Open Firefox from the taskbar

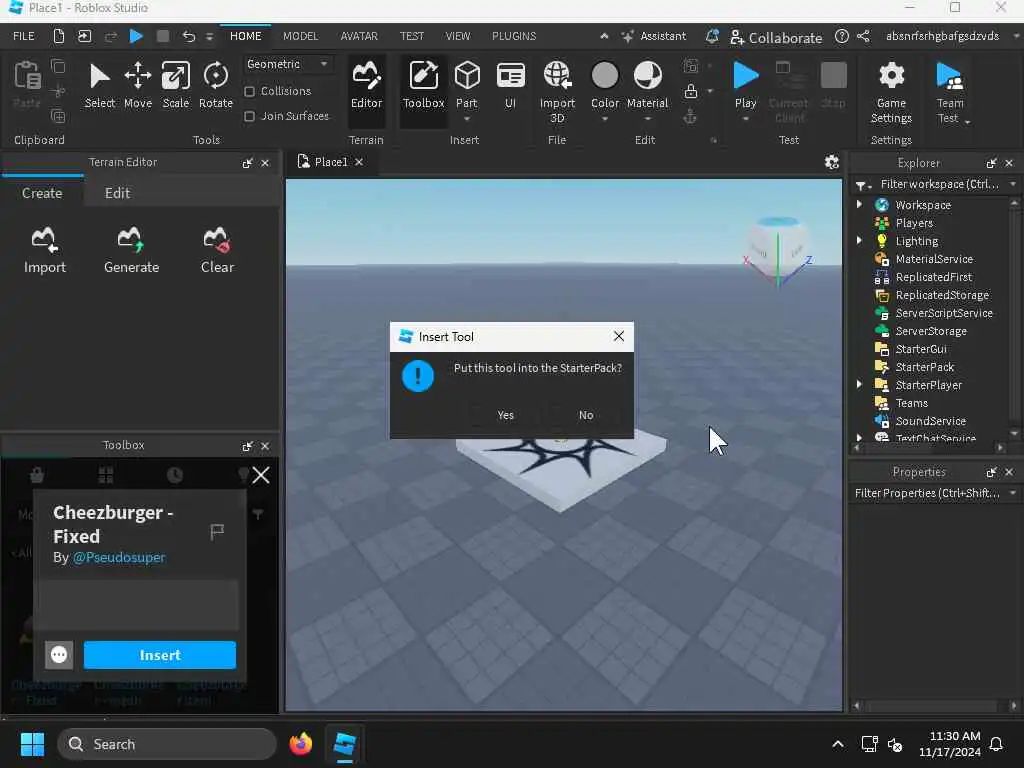[300, 744]
